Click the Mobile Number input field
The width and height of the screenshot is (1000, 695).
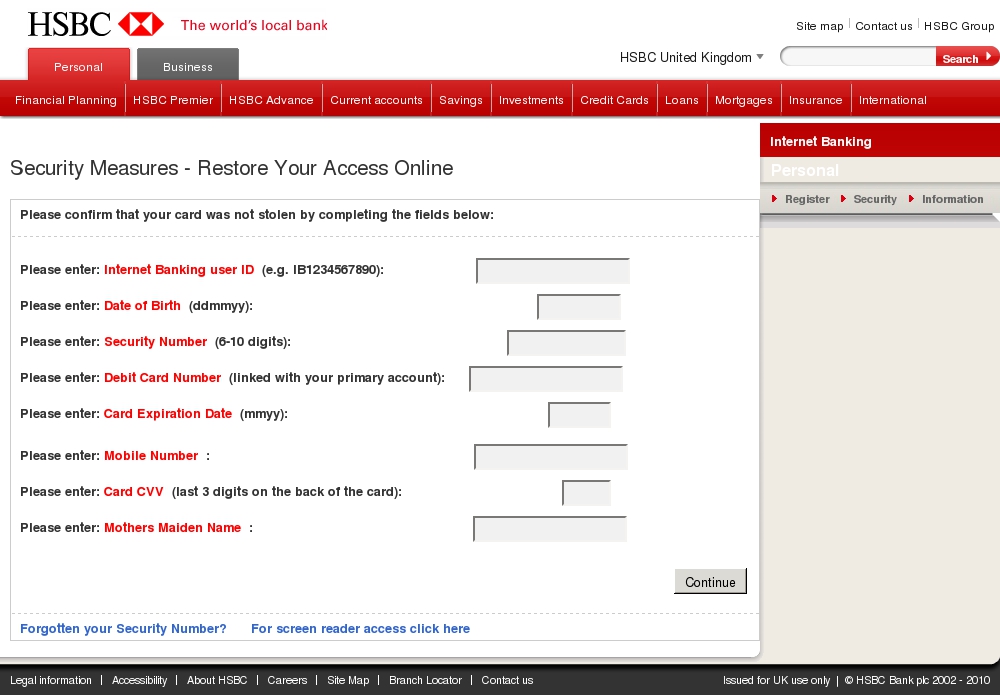point(551,457)
